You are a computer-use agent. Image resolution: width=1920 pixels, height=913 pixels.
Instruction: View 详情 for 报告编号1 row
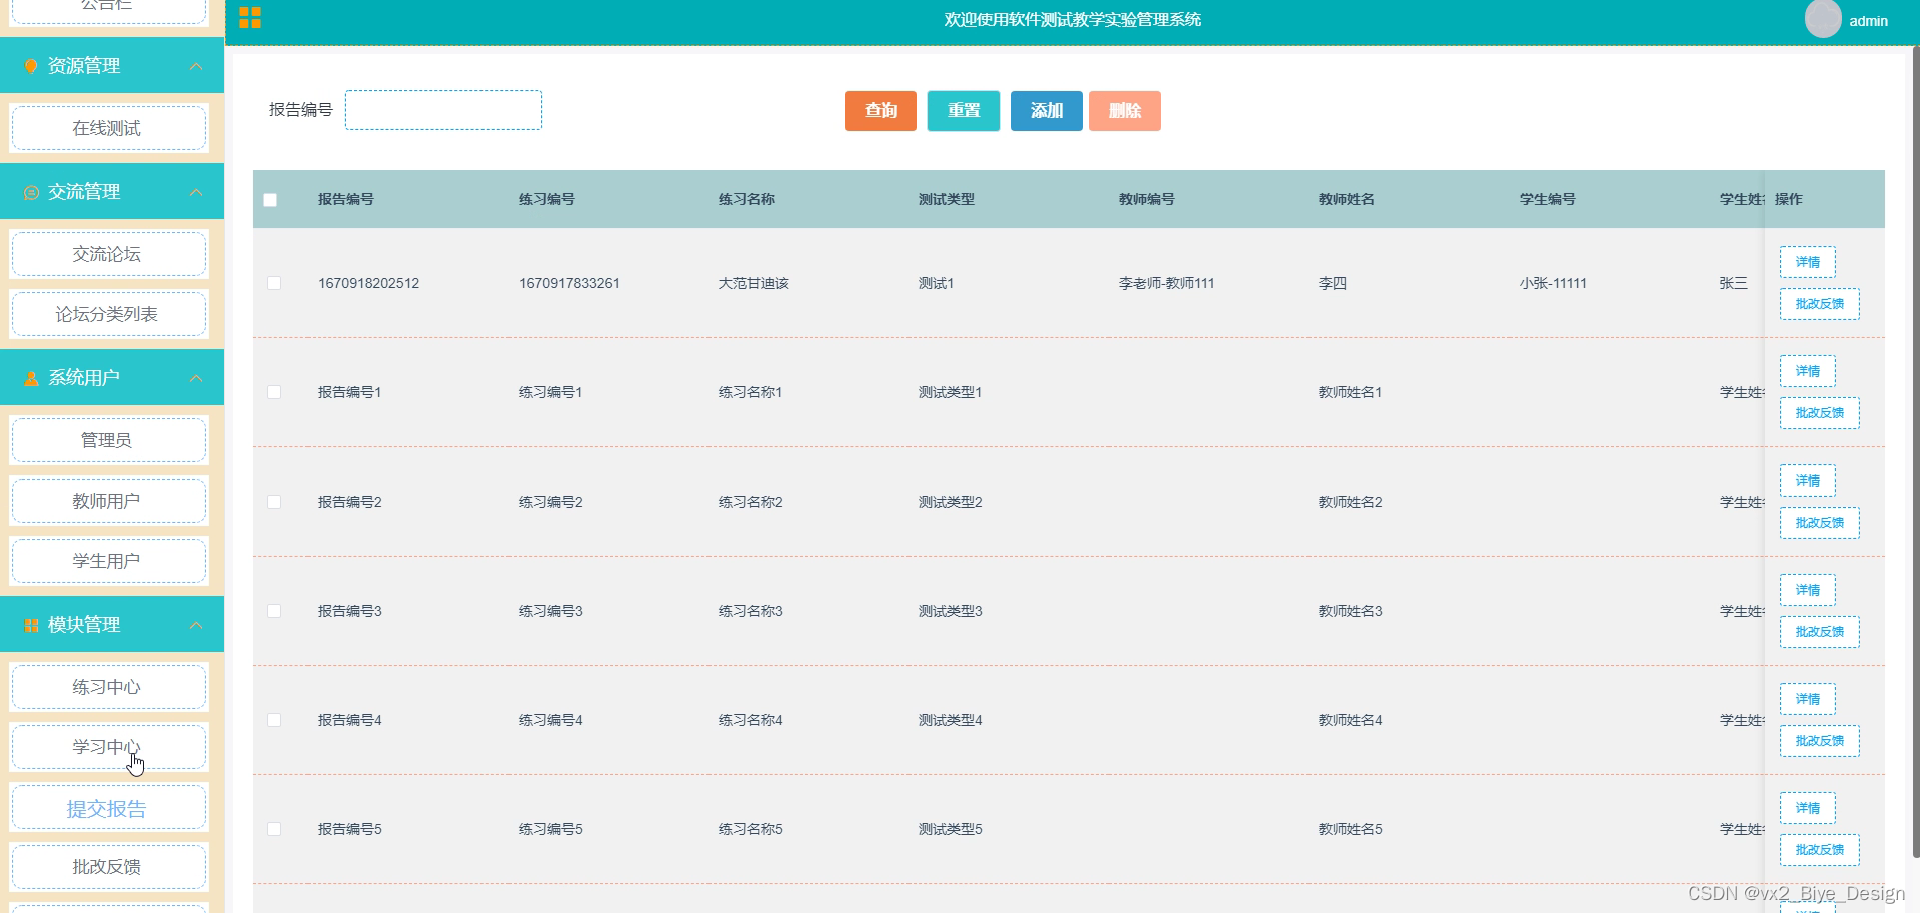coord(1808,371)
